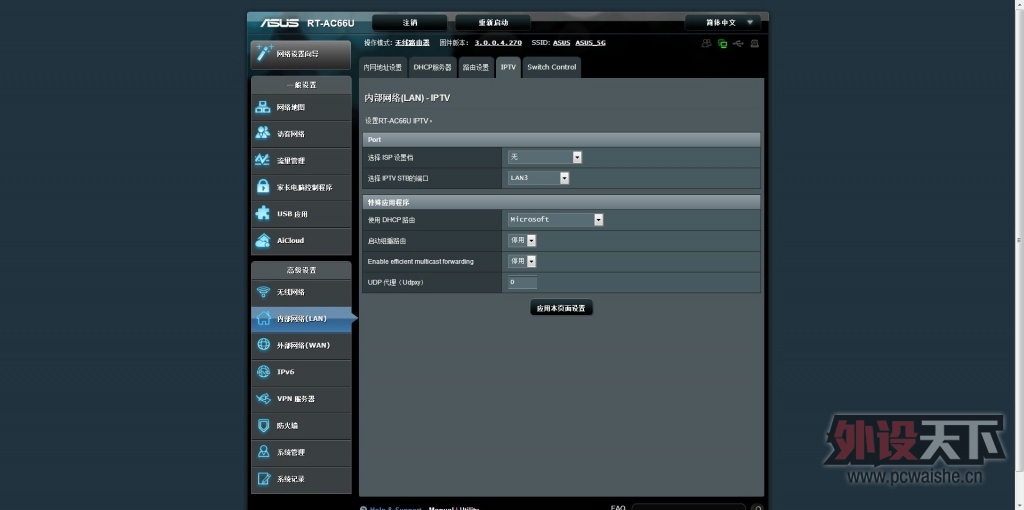
Task: Open the 流量管理 traffic manager page
Action: 301,161
